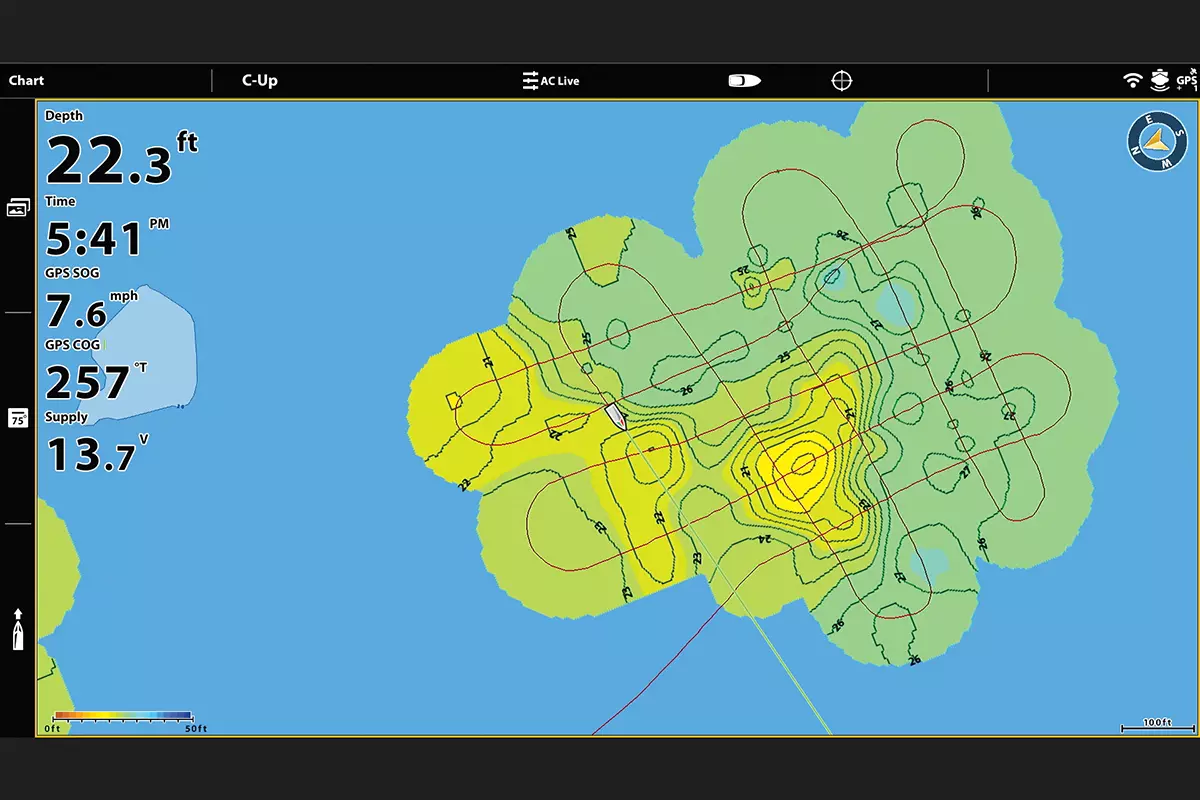Image resolution: width=1200 pixels, height=800 pixels.
Task: Tap the compass rose orientation icon
Action: (1158, 142)
